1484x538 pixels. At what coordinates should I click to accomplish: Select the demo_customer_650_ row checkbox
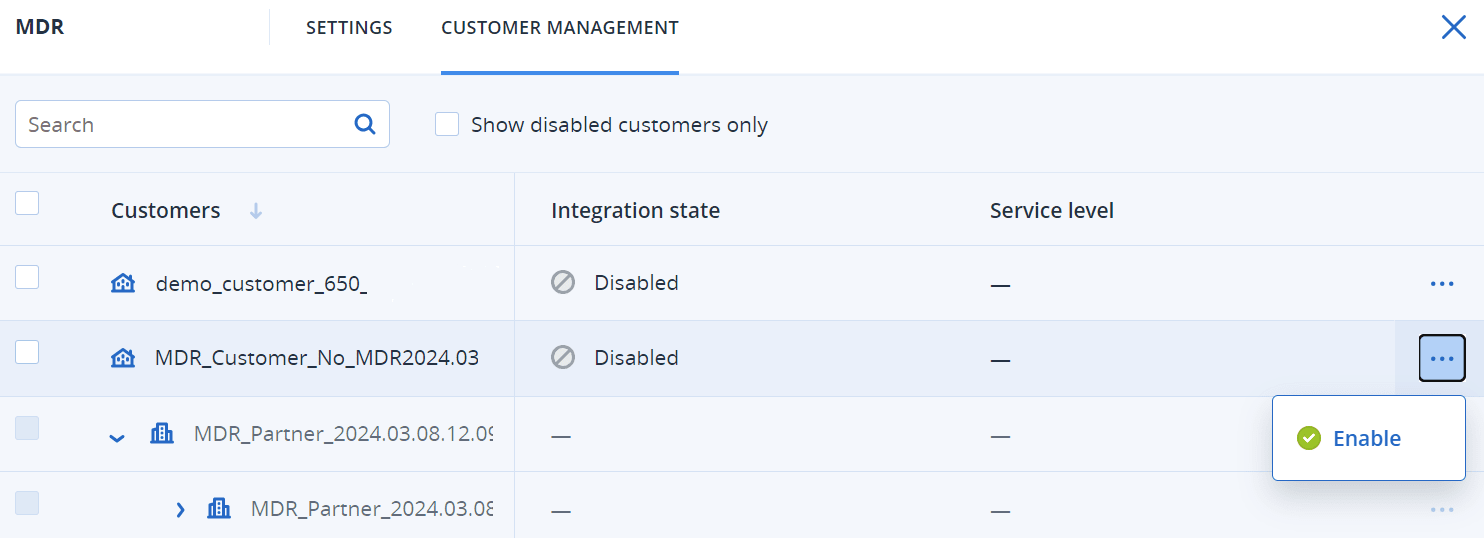pos(27,277)
